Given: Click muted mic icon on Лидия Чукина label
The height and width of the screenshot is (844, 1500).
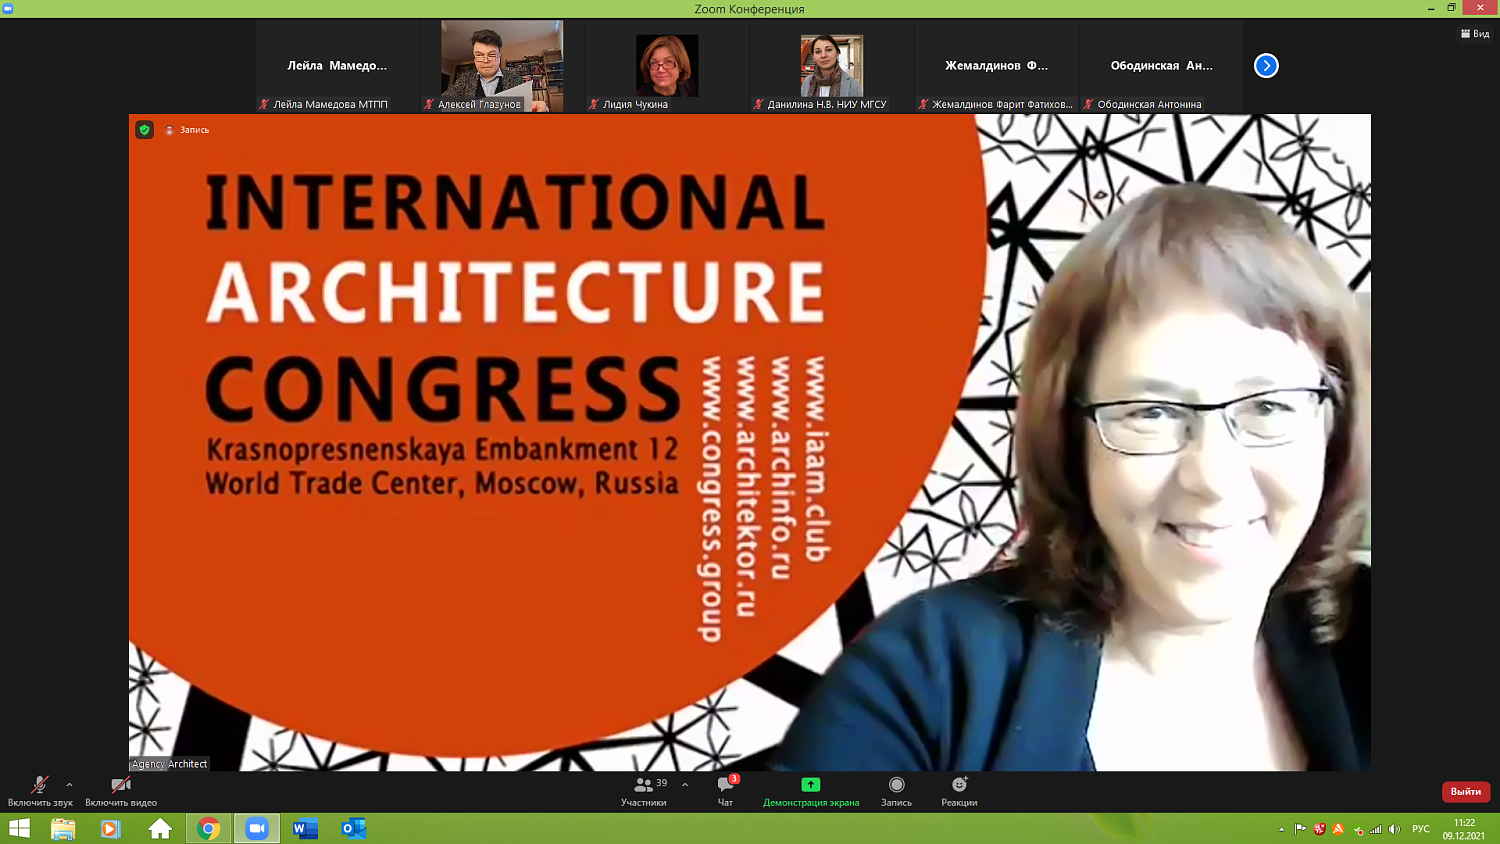Looking at the screenshot, I should coord(593,104).
